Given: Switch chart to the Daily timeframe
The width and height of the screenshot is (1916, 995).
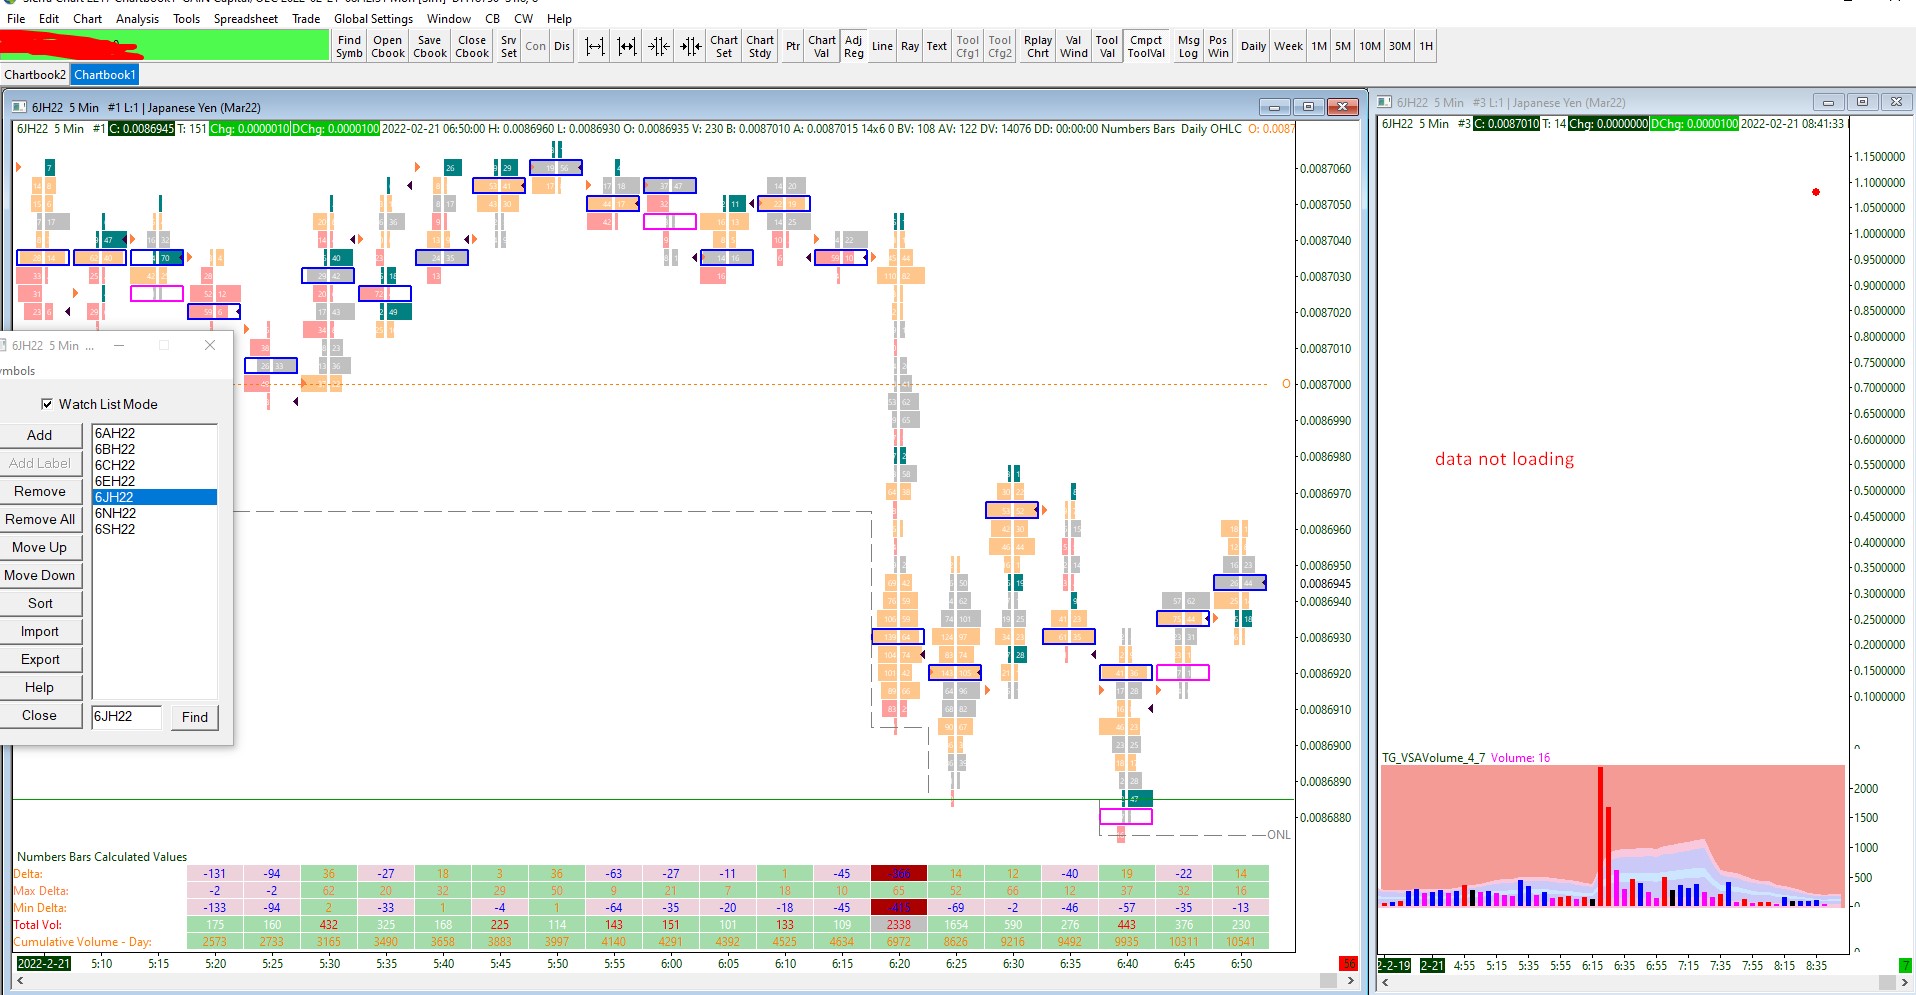Looking at the screenshot, I should (1253, 46).
